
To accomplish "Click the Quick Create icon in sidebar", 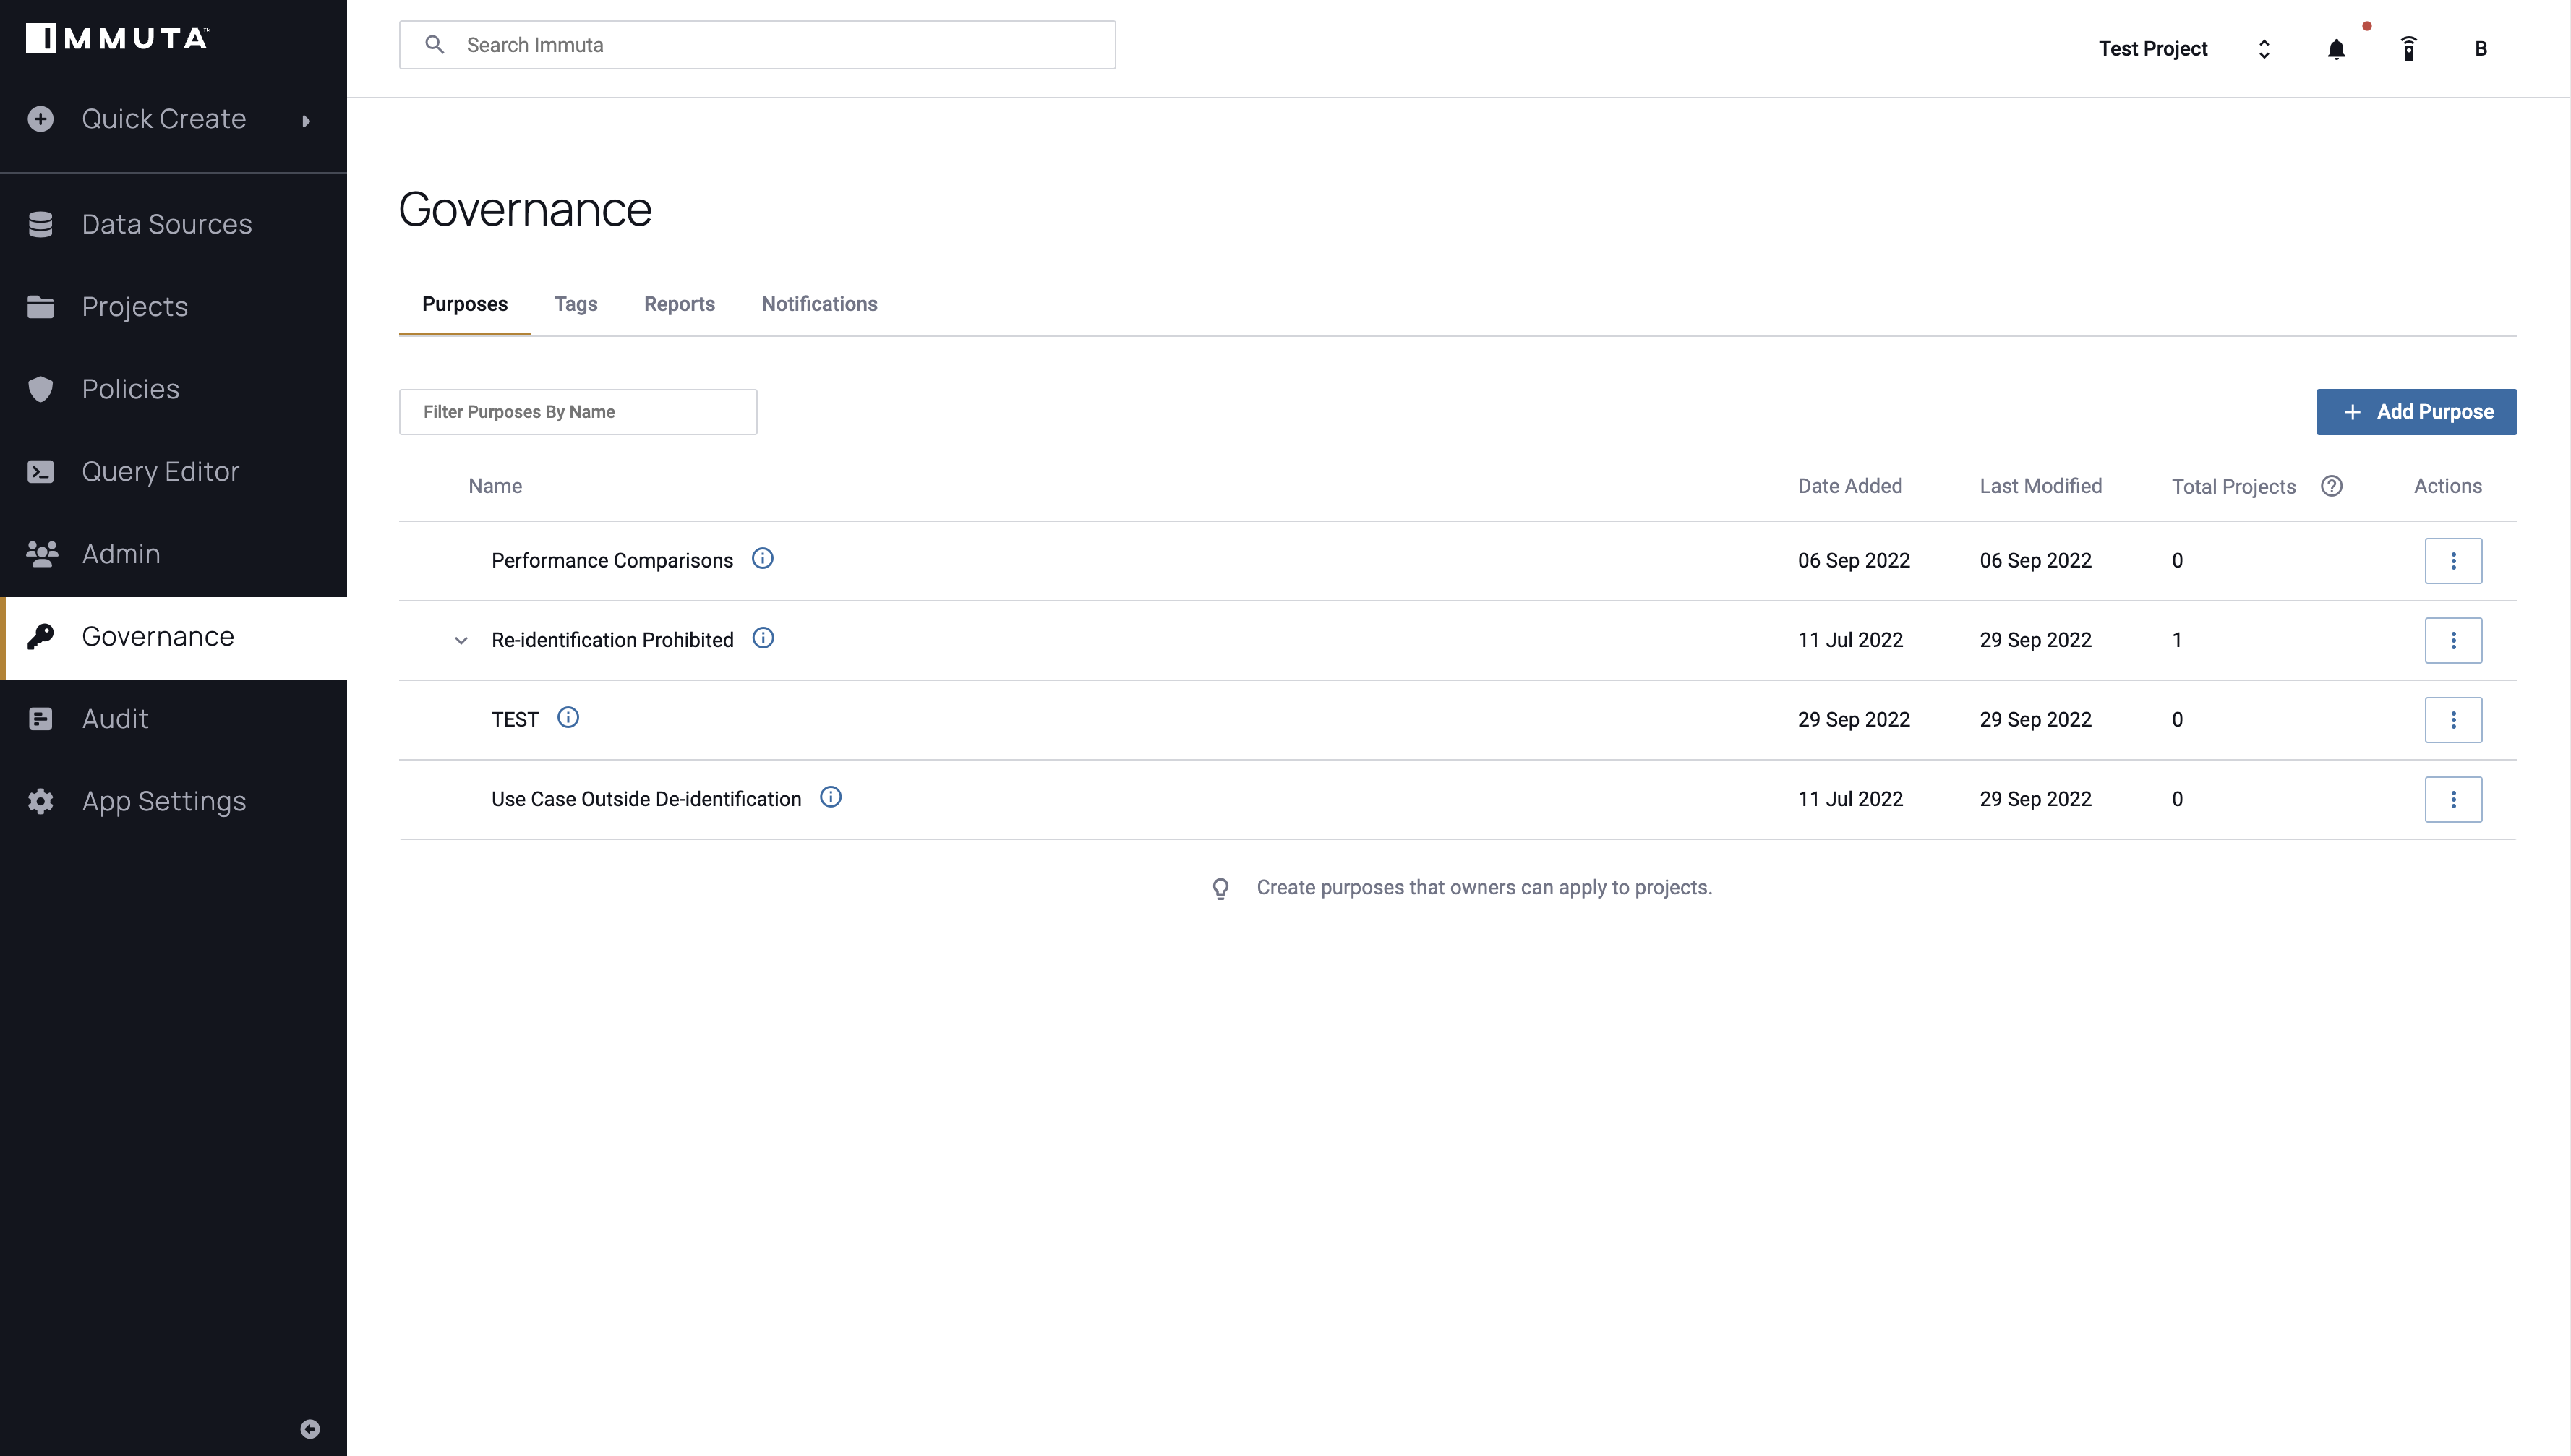I will tap(43, 119).
